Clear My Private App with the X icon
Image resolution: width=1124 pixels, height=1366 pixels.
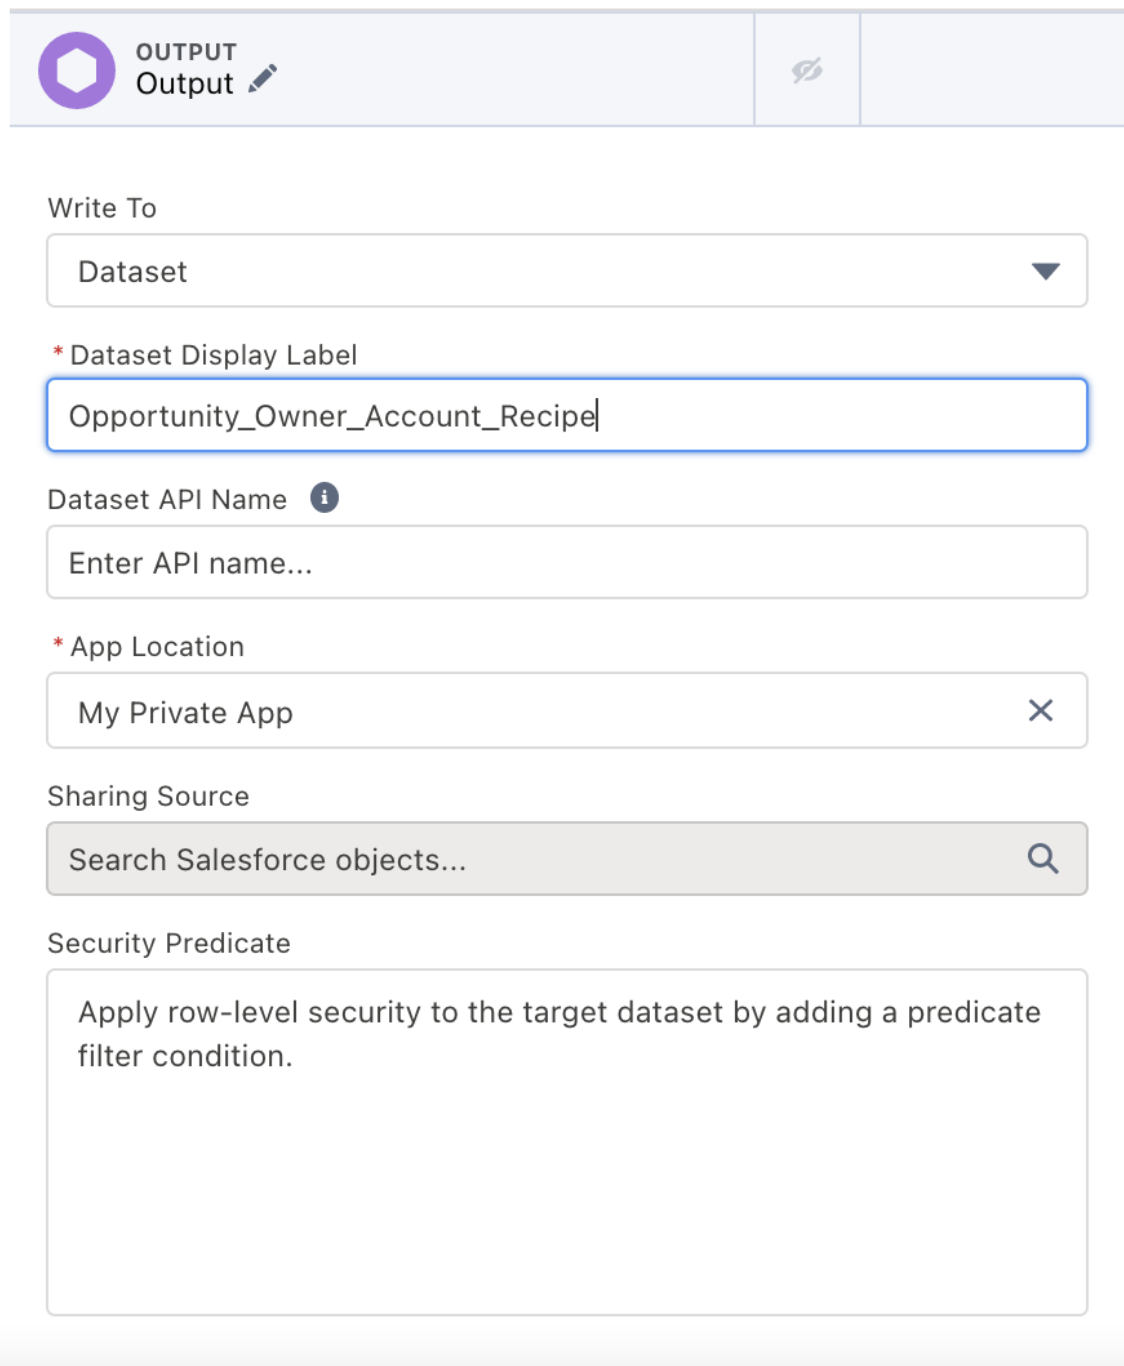1041,710
